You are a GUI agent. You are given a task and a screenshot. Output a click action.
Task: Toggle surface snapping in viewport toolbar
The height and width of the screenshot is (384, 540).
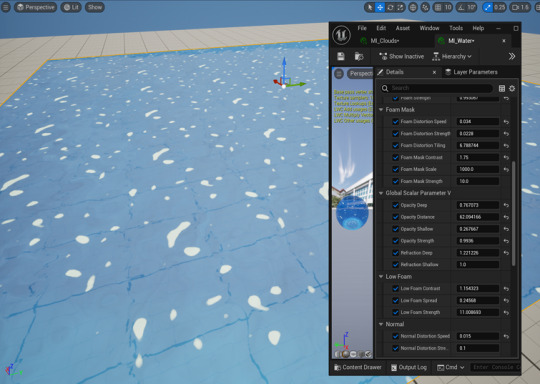pyautogui.click(x=425, y=7)
